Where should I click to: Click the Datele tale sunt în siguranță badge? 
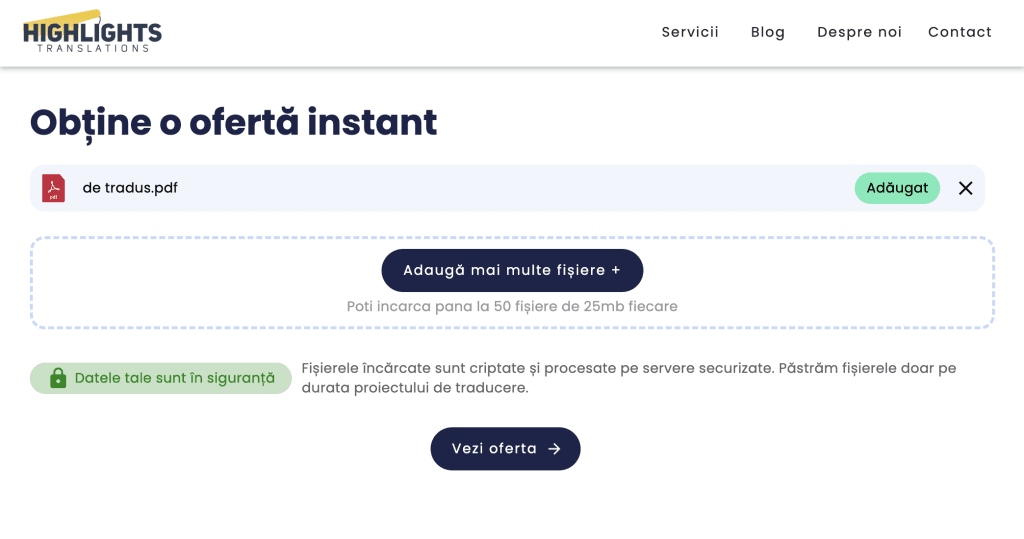[174, 378]
